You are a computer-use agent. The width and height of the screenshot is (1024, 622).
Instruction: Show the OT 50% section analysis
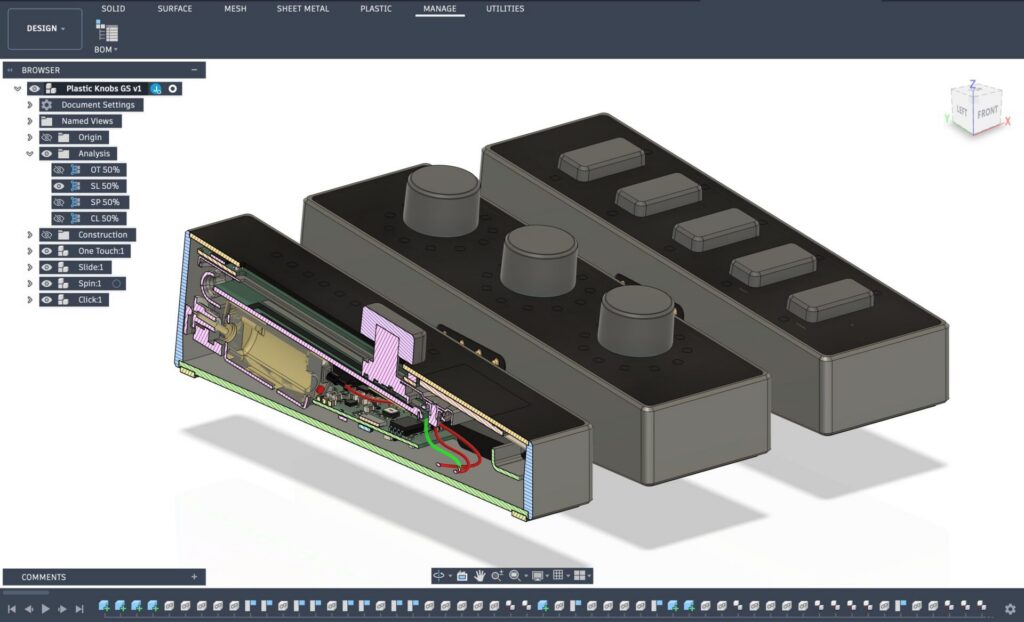(59, 170)
